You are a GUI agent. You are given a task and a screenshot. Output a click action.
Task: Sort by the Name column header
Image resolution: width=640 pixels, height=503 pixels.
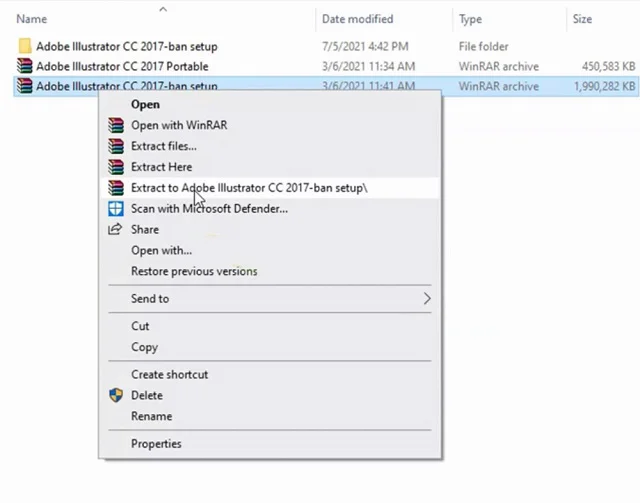(31, 19)
